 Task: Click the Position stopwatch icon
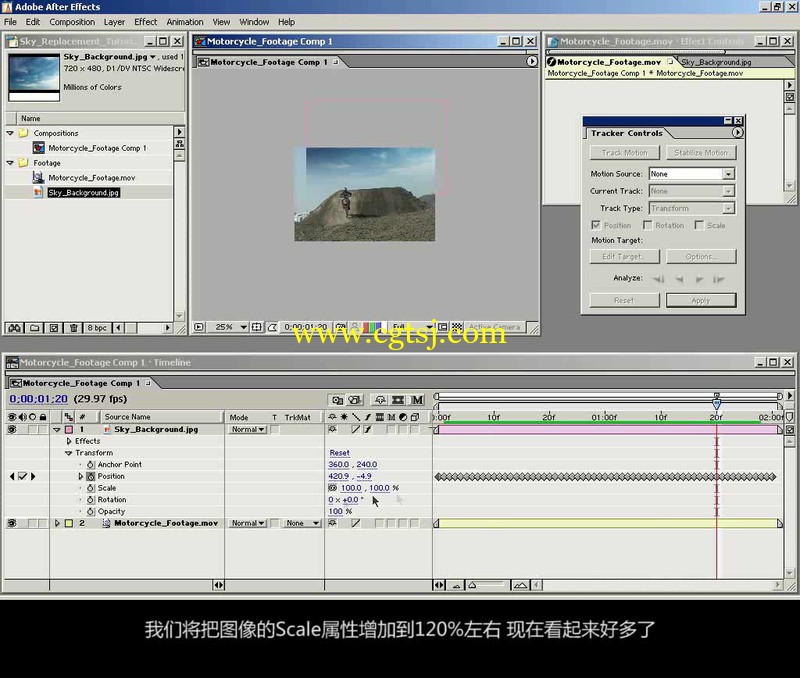pos(90,476)
